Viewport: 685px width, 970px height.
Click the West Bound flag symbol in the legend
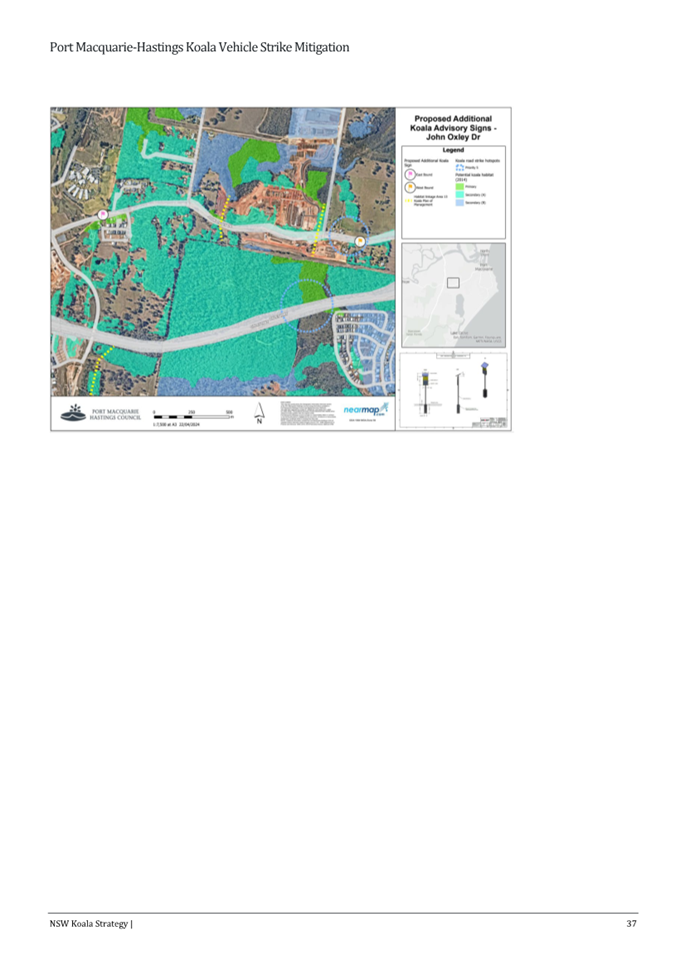(410, 187)
